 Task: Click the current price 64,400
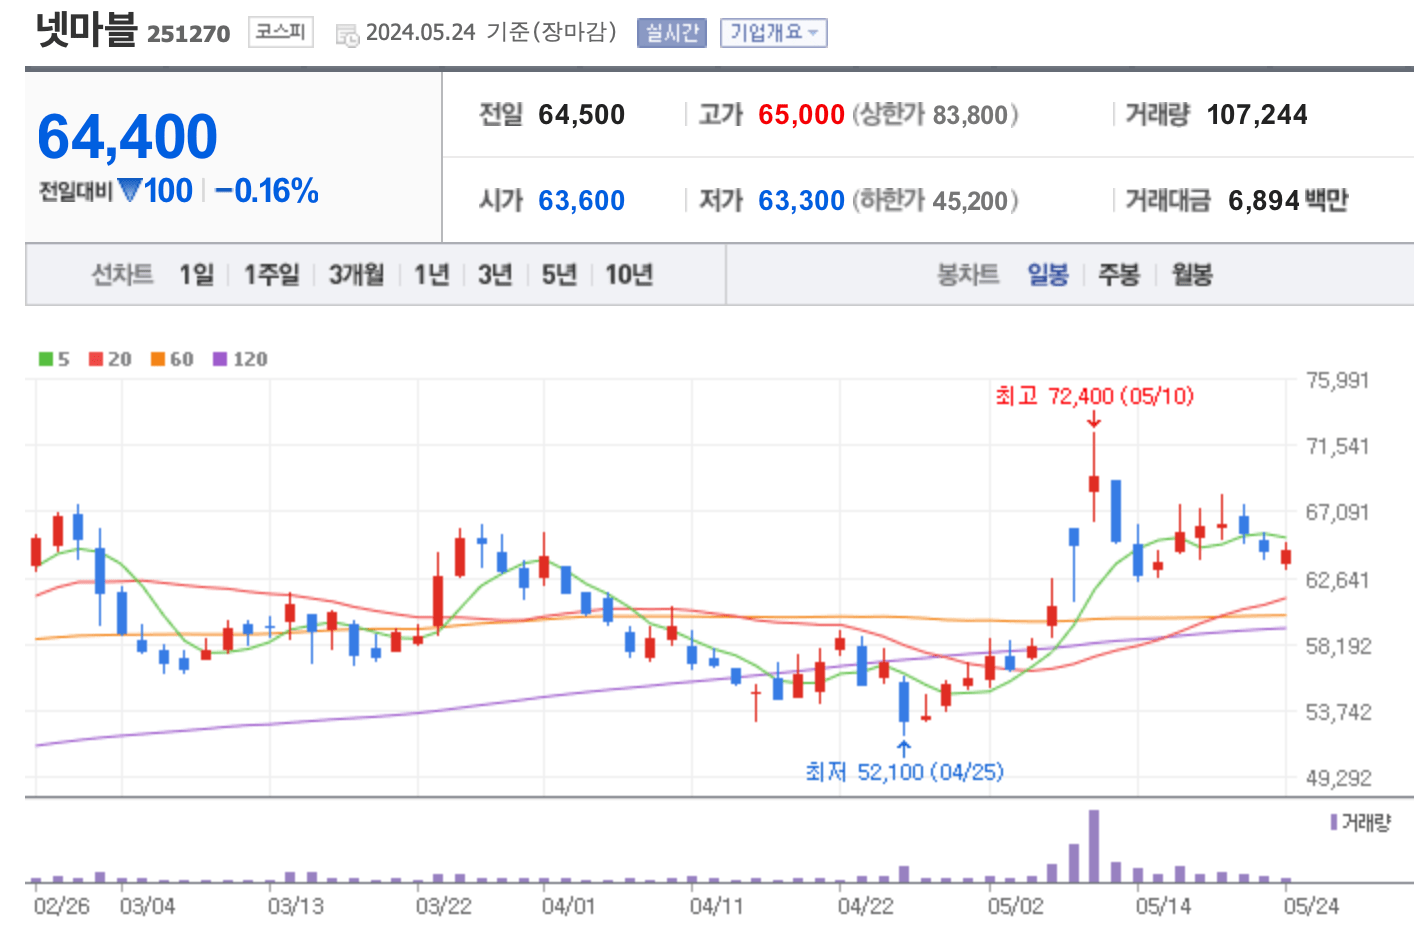(x=127, y=136)
